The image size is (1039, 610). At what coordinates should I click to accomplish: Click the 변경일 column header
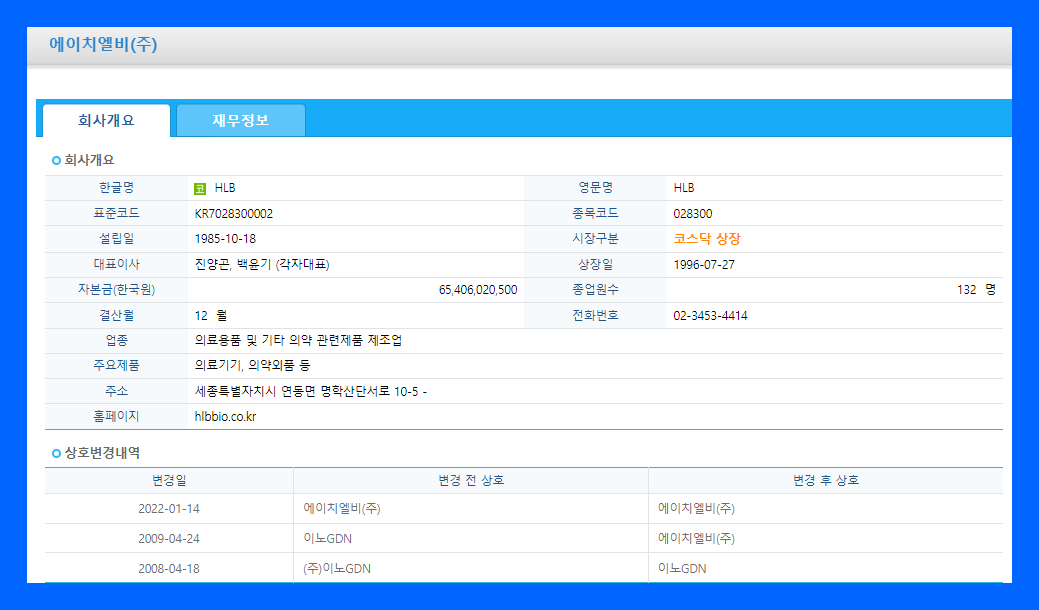pos(169,481)
